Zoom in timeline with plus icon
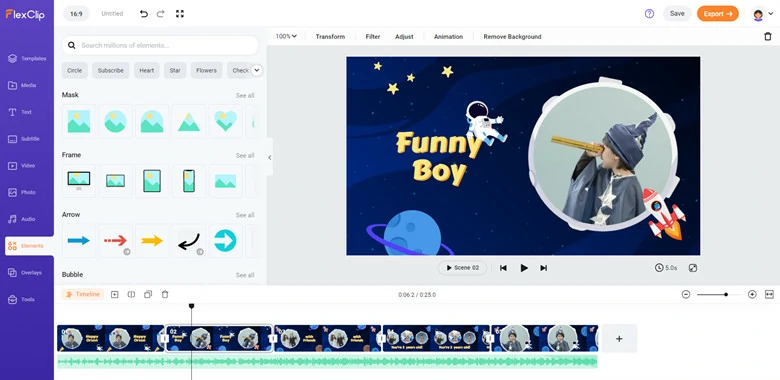The image size is (780, 380). coord(752,294)
